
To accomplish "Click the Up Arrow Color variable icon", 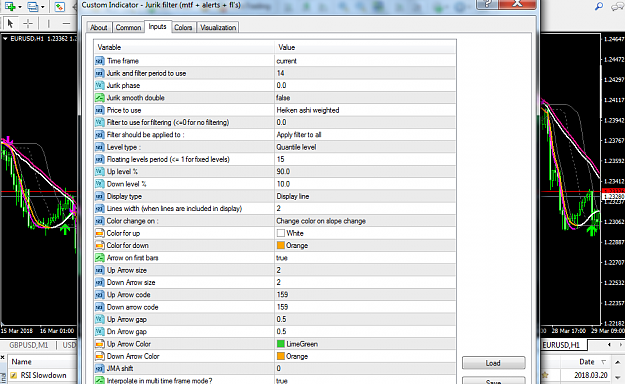I will 100,344.
